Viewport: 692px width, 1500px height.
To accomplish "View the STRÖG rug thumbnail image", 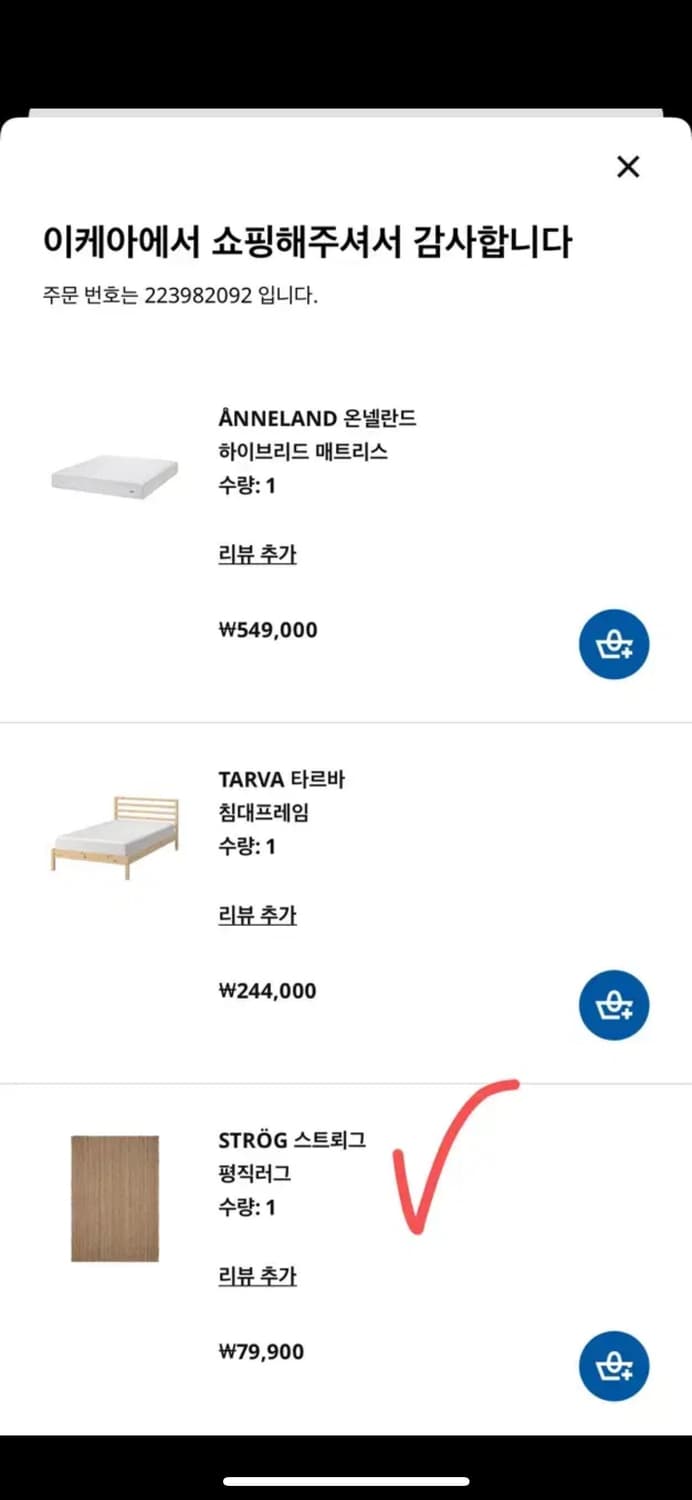I will pos(113,1198).
